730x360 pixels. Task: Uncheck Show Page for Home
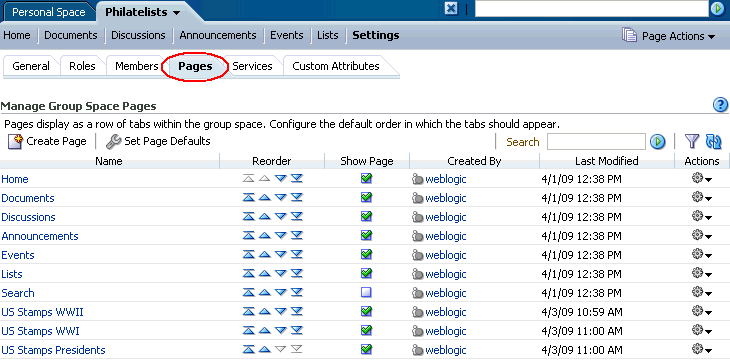(366, 178)
